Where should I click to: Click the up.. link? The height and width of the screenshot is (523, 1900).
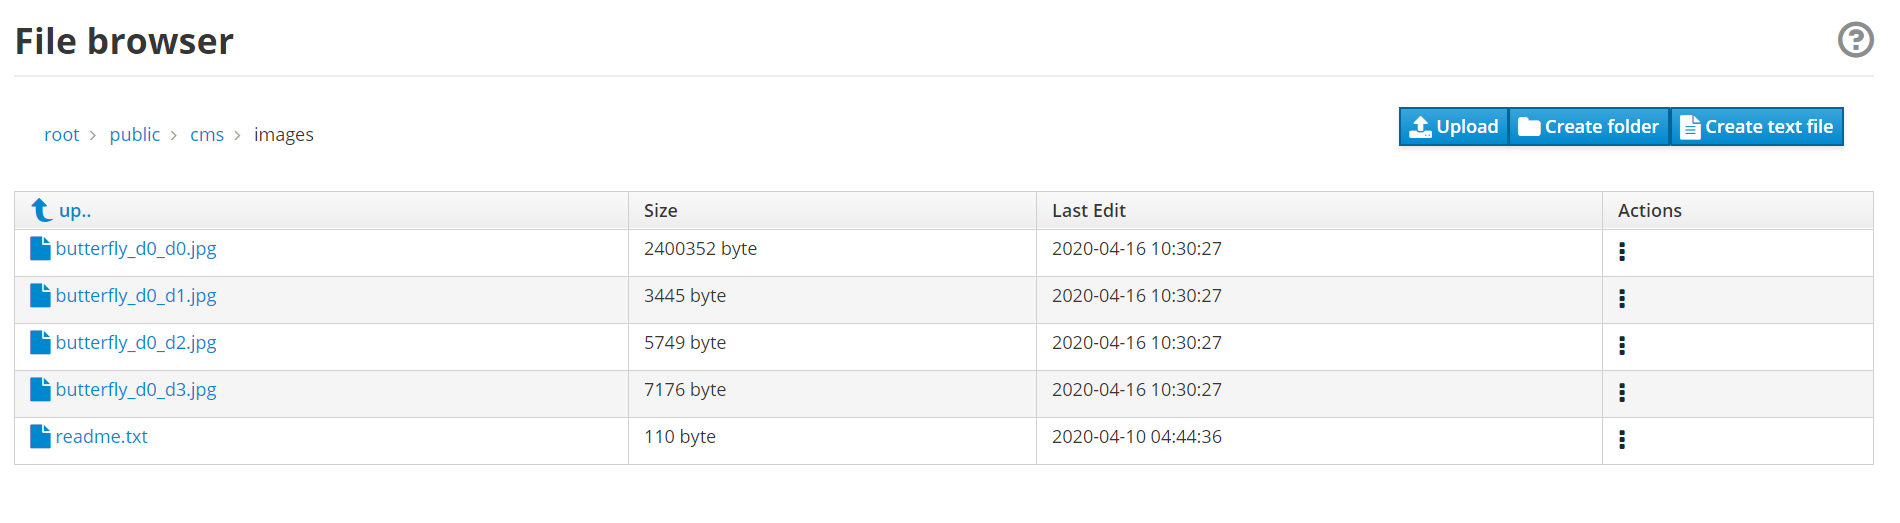(x=75, y=211)
